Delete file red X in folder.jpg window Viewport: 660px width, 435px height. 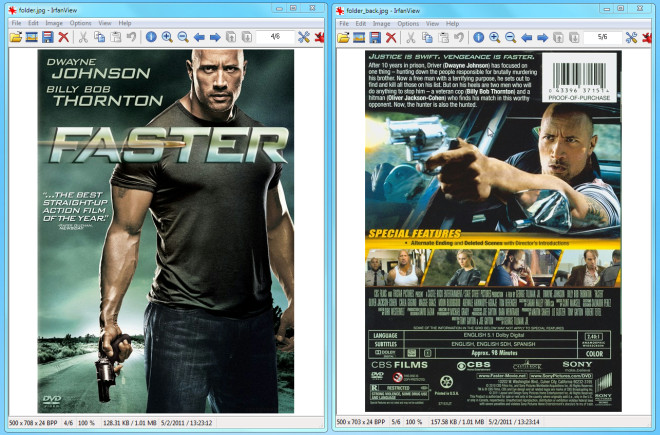click(64, 37)
